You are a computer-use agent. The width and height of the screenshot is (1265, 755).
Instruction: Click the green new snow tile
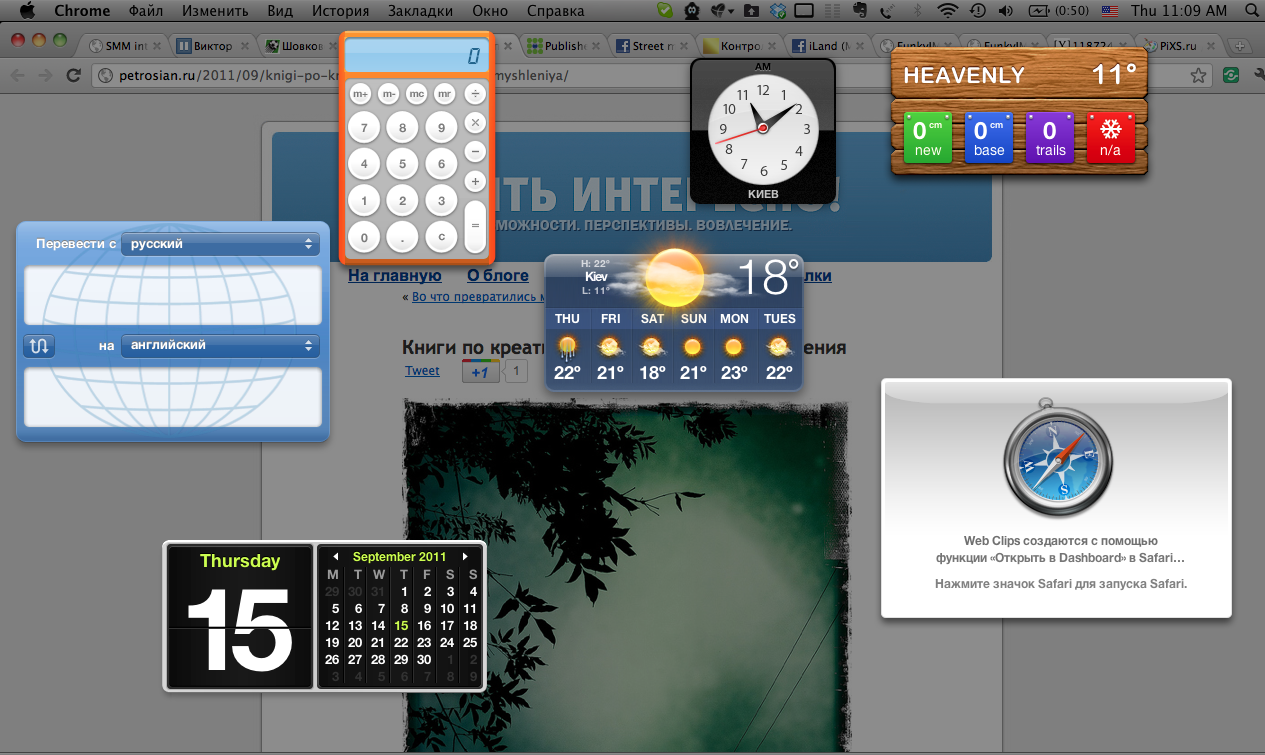[x=928, y=138]
